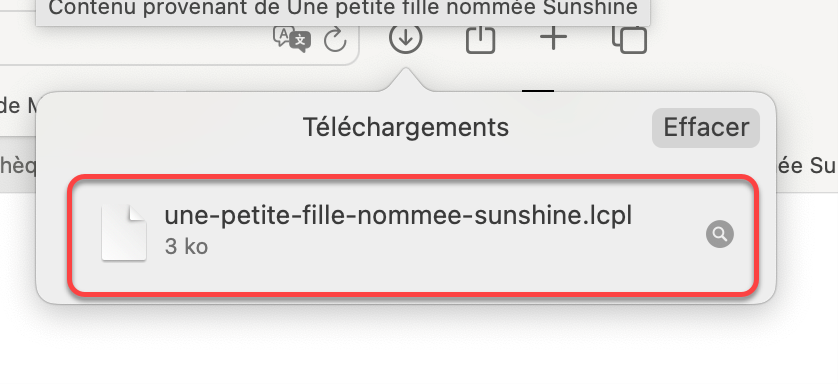This screenshot has height=384, width=838.
Task: Switch to the partially visible "hèq" tab
Action: tap(18, 167)
